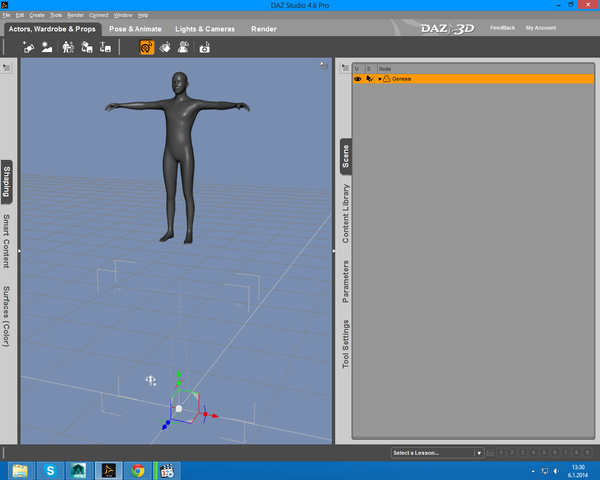The height and width of the screenshot is (480, 600).
Task: Click the left pane options menu icon
Action: [x=7, y=68]
